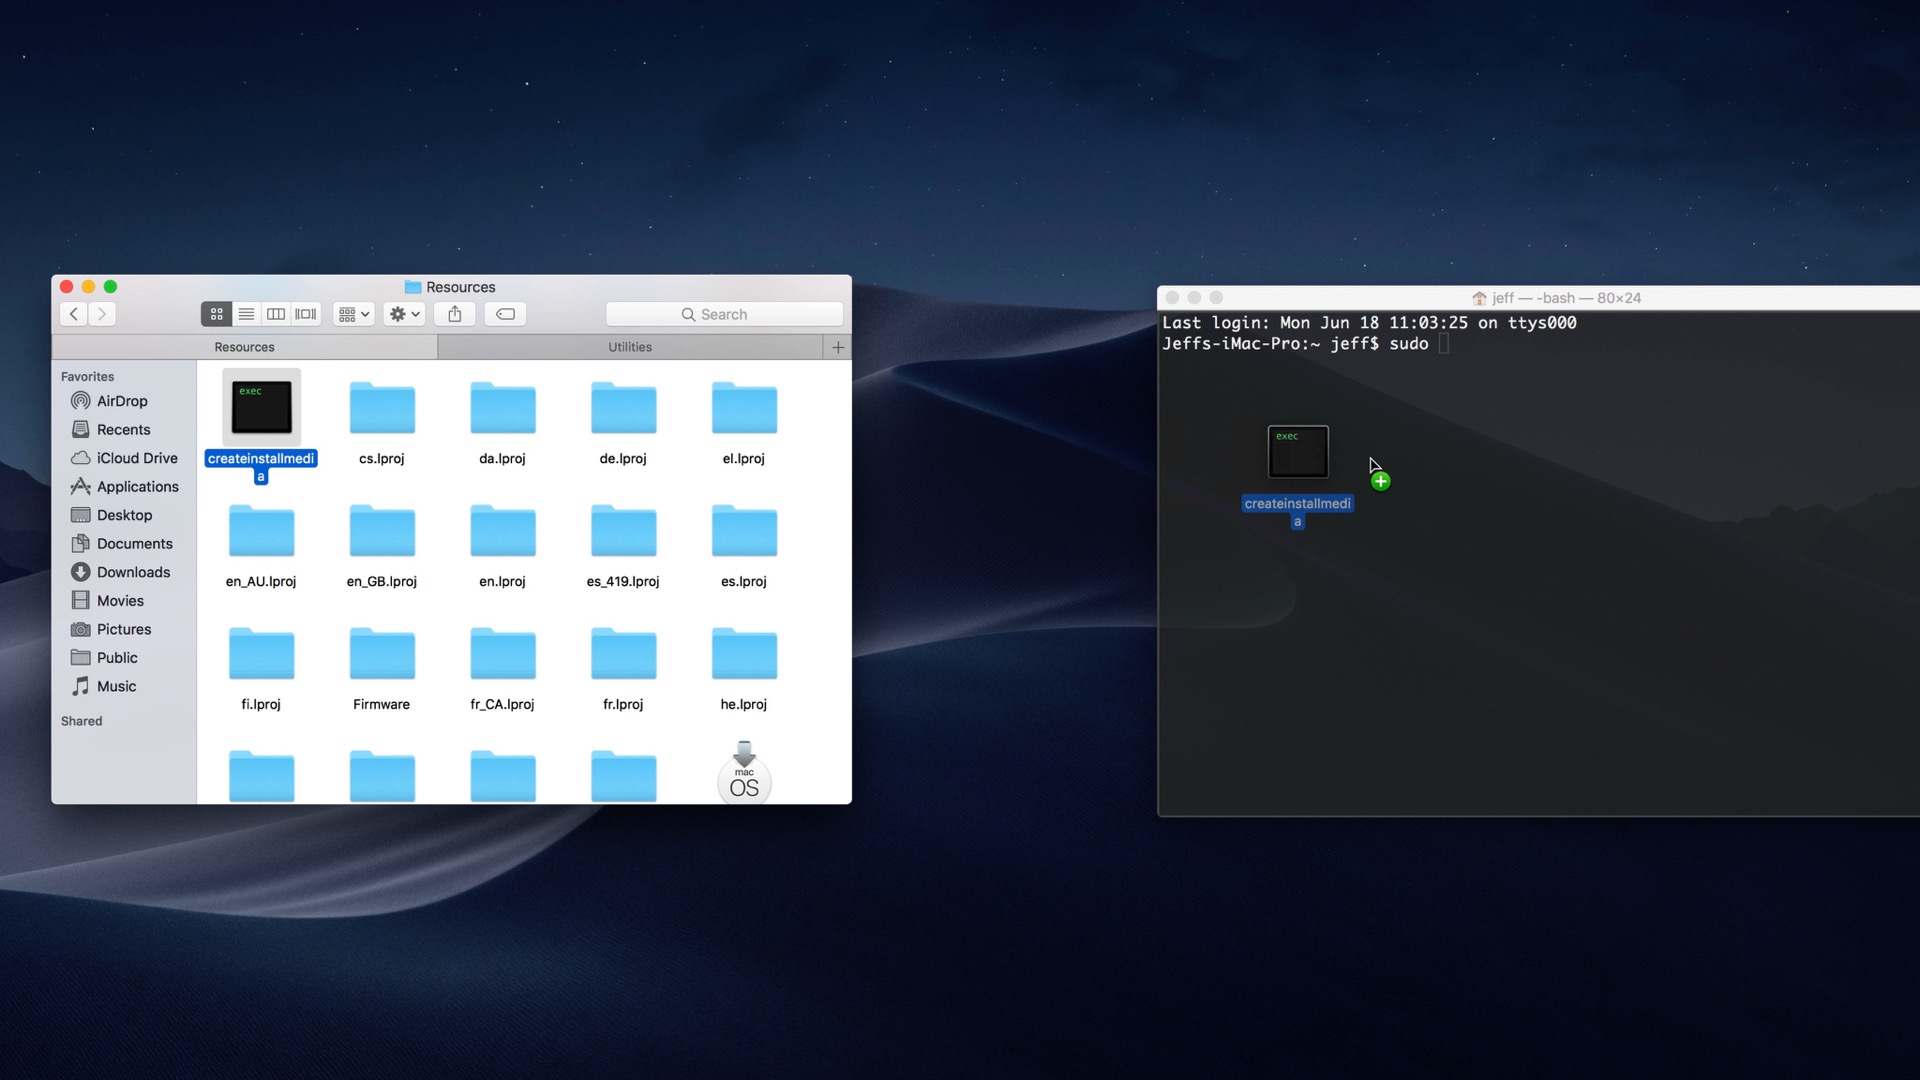
Task: Click the sudo input field in Terminal
Action: [x=1443, y=344]
